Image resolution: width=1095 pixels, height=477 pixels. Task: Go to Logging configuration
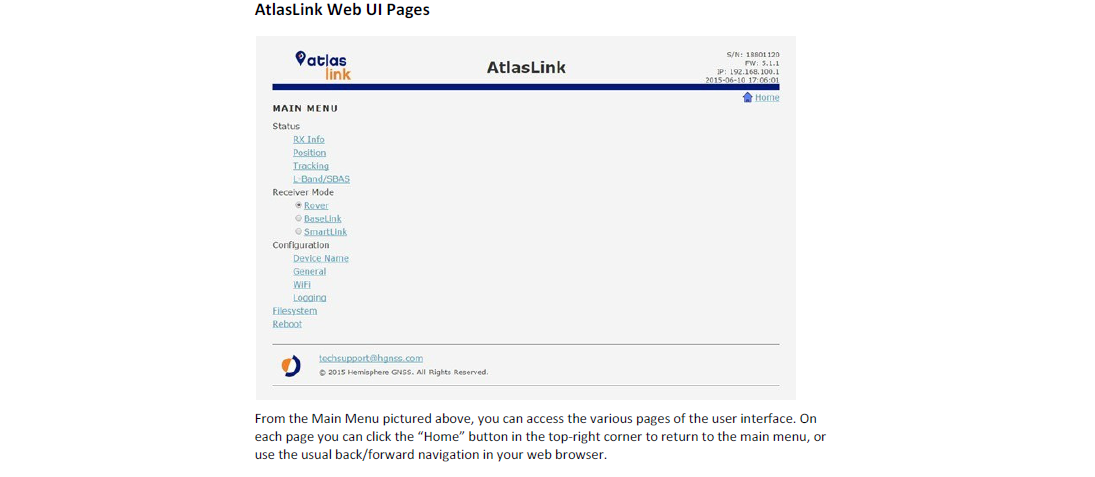(x=309, y=297)
